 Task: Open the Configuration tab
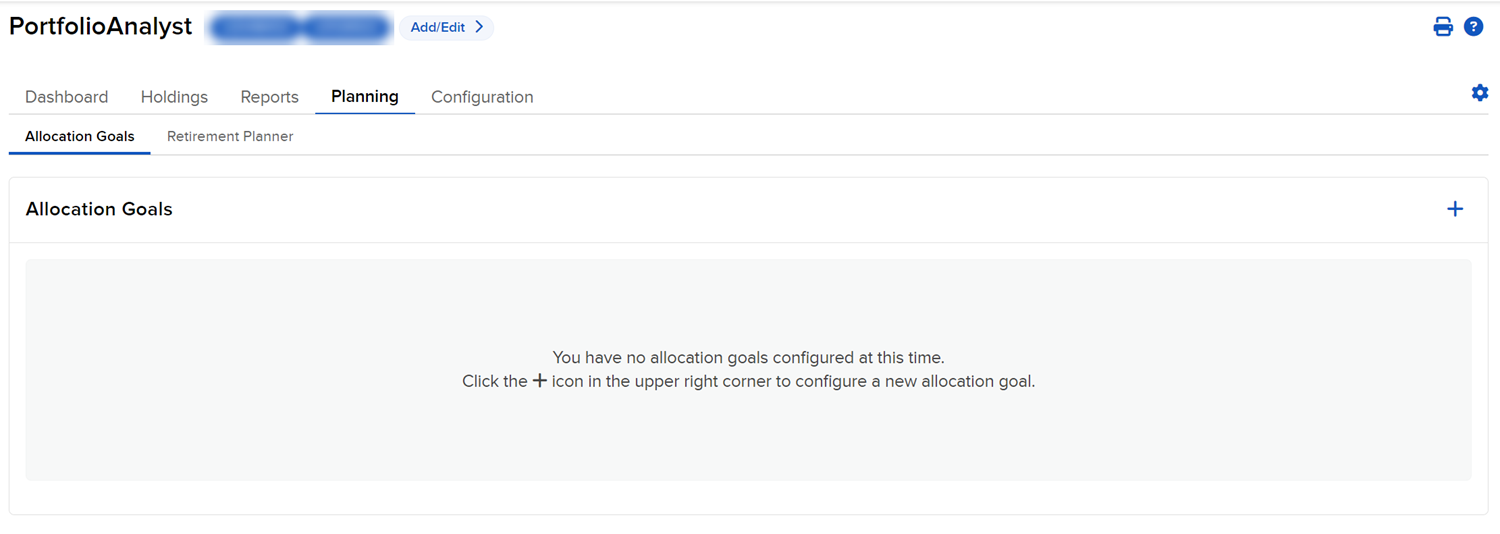tap(482, 97)
